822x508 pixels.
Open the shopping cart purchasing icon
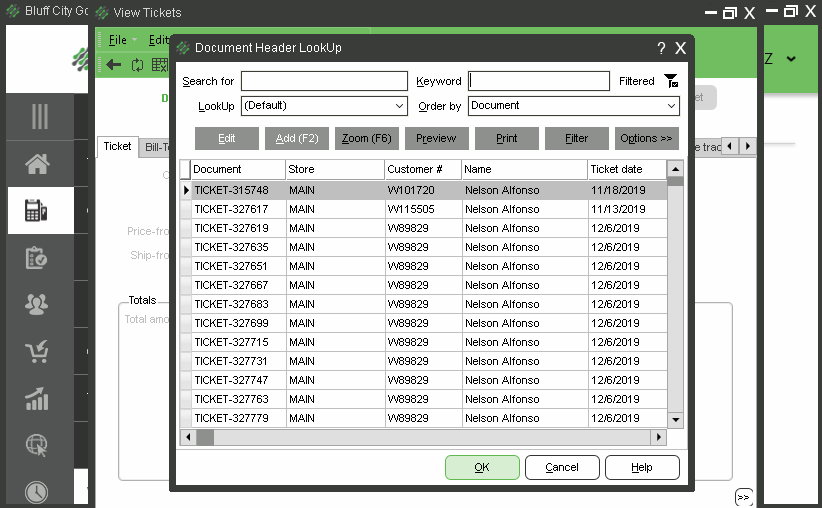(37, 351)
